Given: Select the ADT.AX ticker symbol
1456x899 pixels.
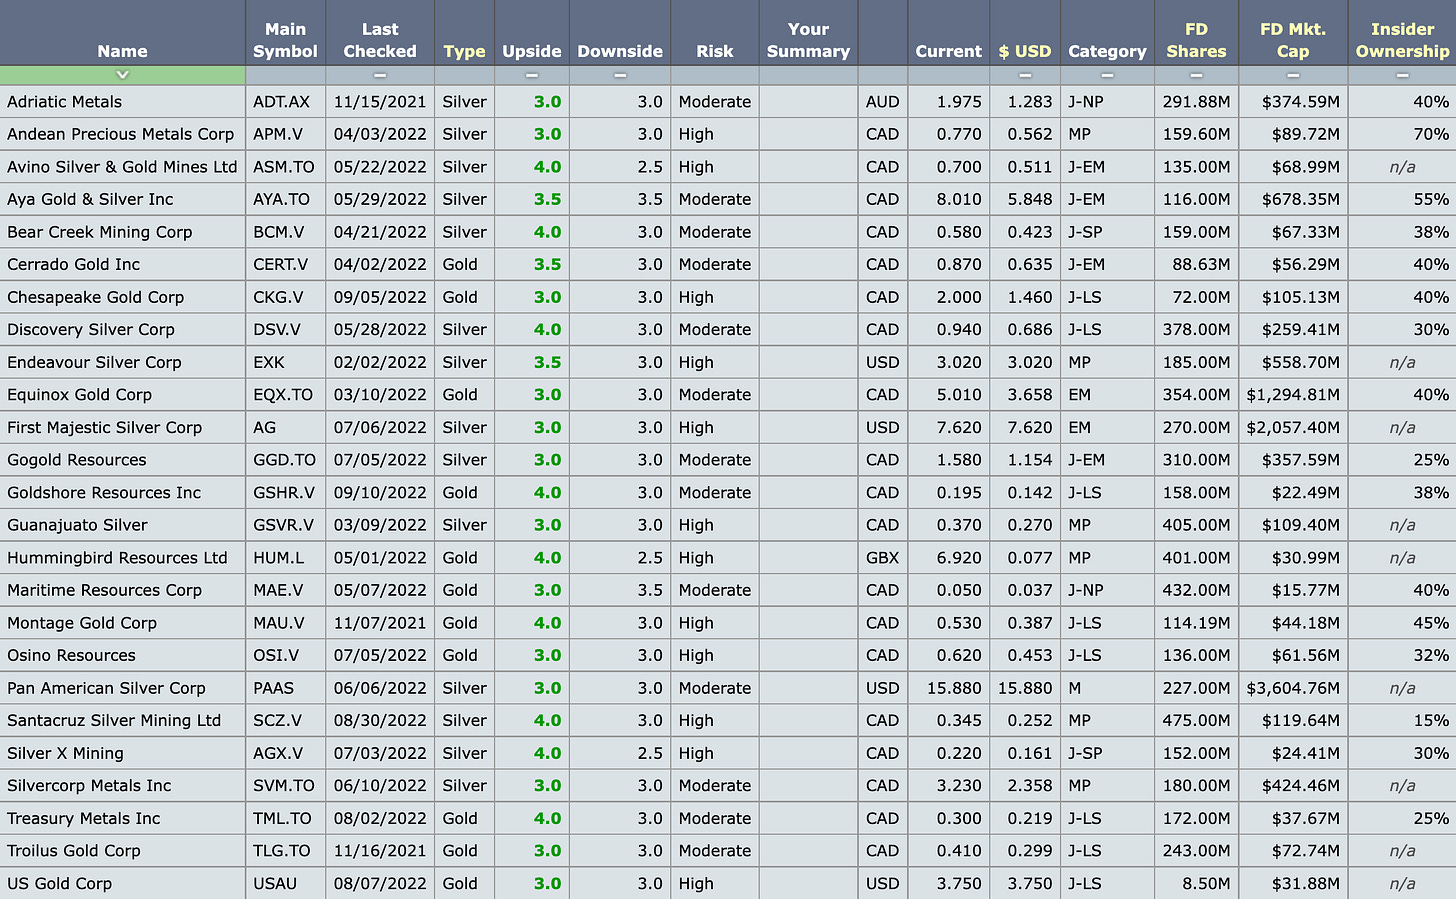Looking at the screenshot, I should pos(285,101).
